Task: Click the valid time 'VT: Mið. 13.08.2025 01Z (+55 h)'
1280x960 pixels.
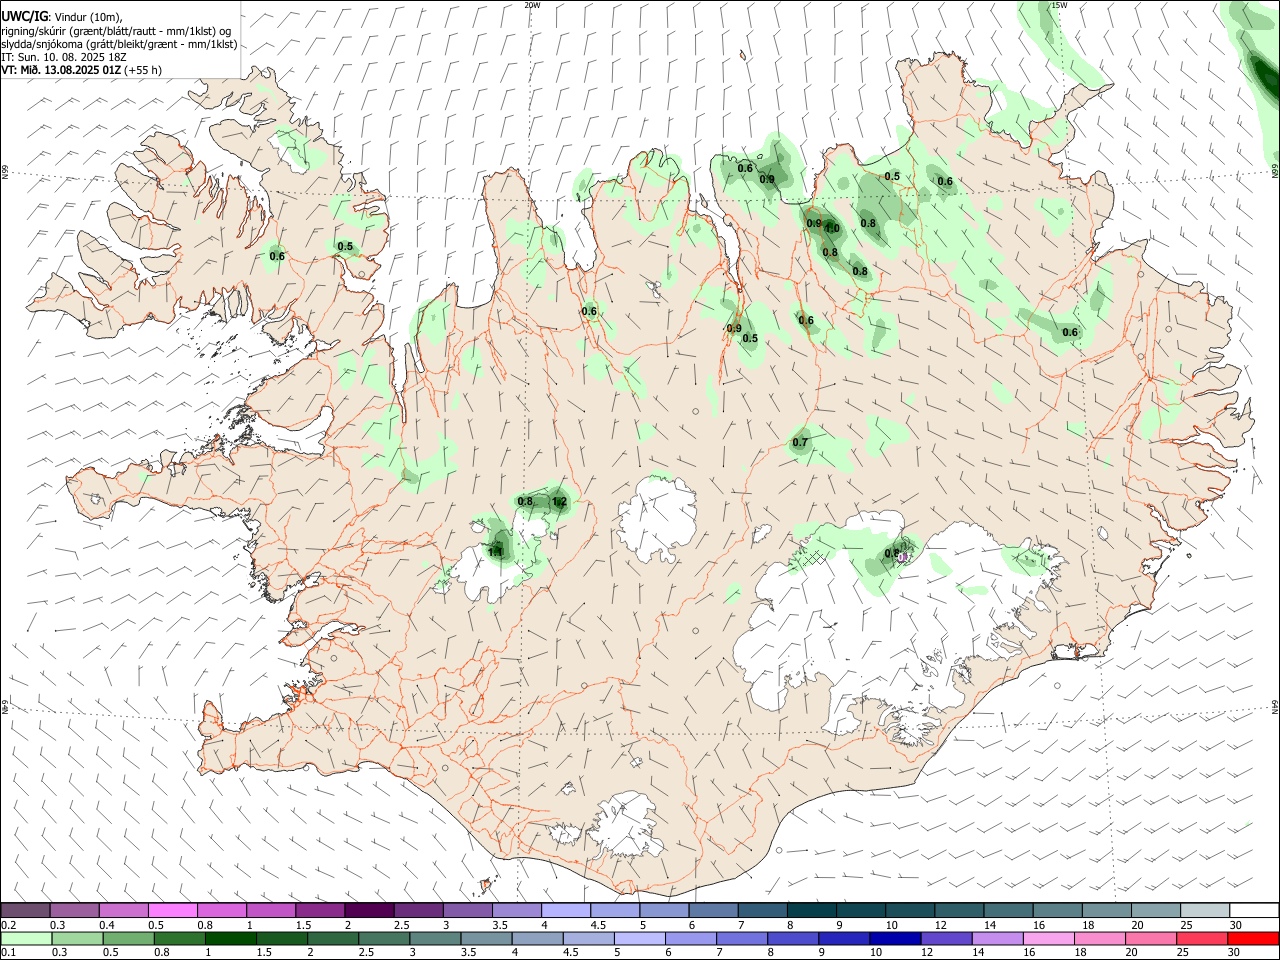Action: pyautogui.click(x=81, y=70)
